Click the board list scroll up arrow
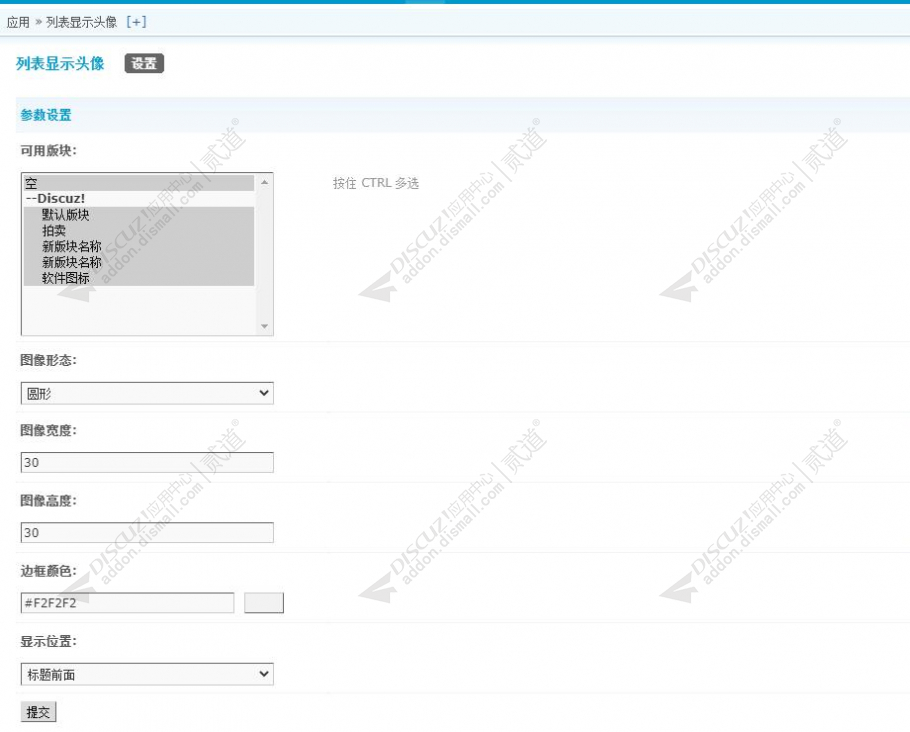The width and height of the screenshot is (910, 732). [264, 182]
